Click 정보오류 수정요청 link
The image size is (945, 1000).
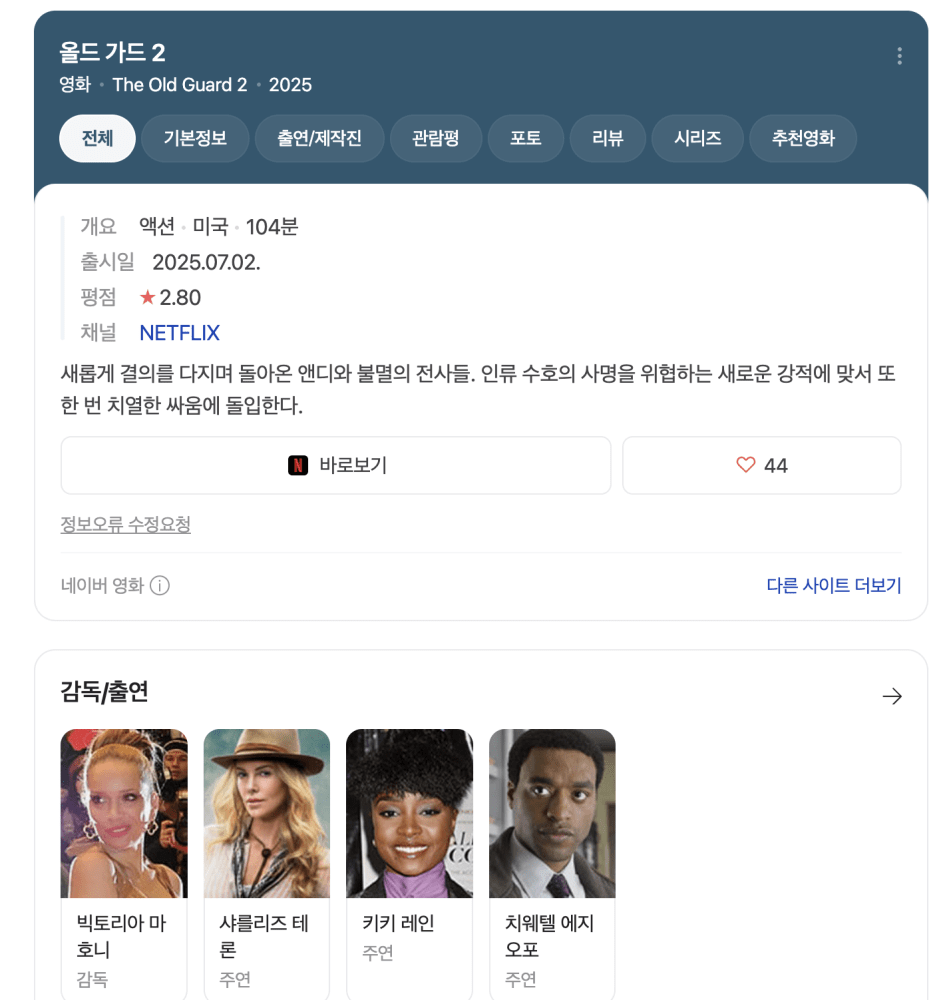coord(125,524)
